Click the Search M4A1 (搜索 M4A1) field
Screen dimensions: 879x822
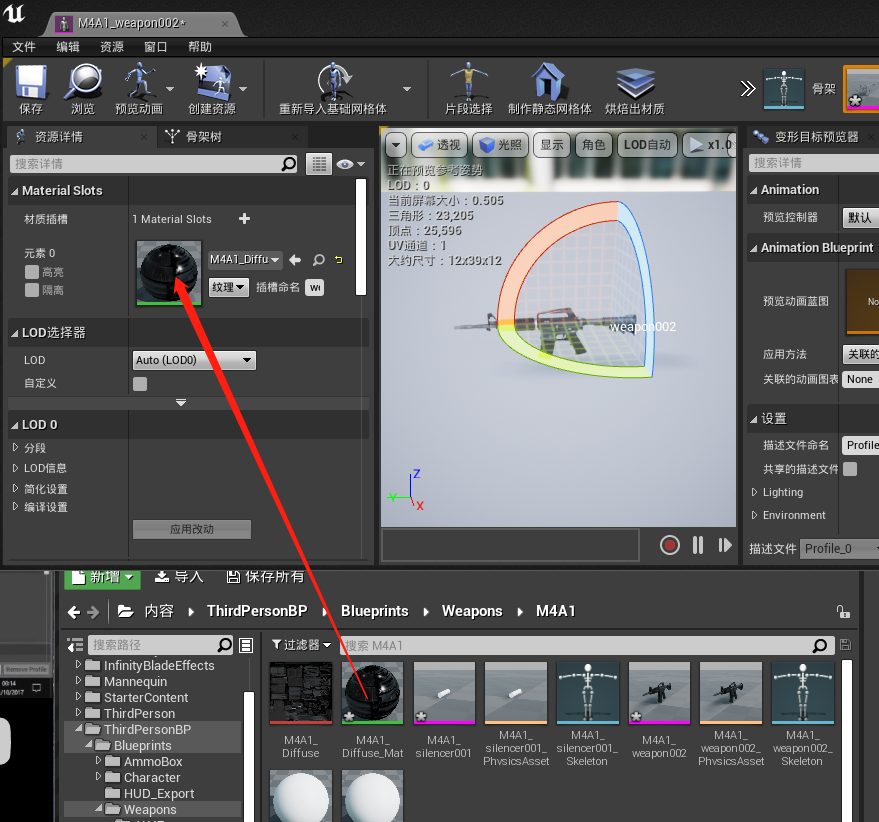point(586,645)
